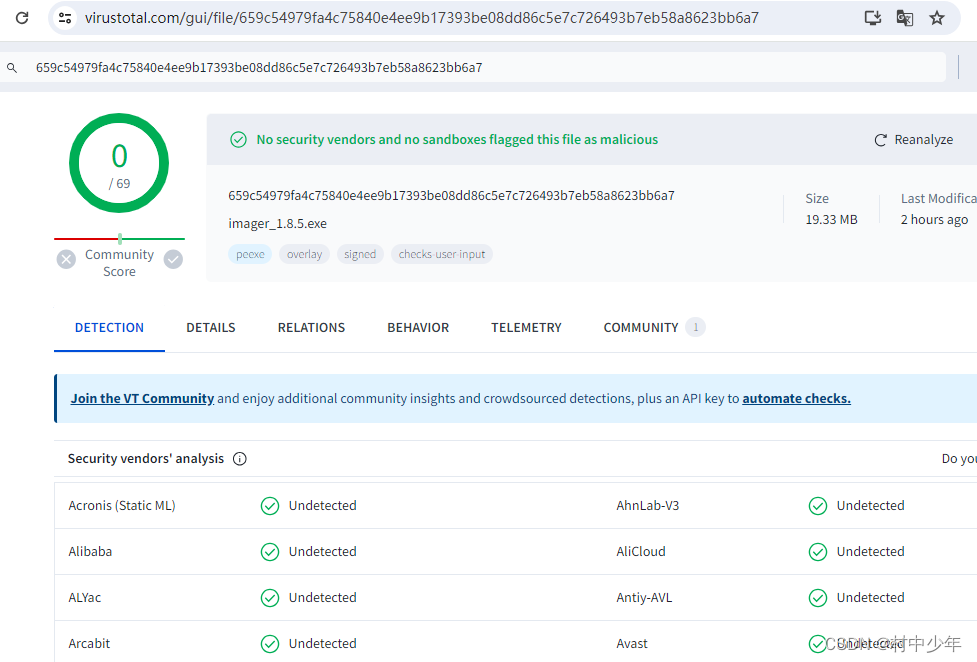Click the Antiy-AVL vendor name

644,598
